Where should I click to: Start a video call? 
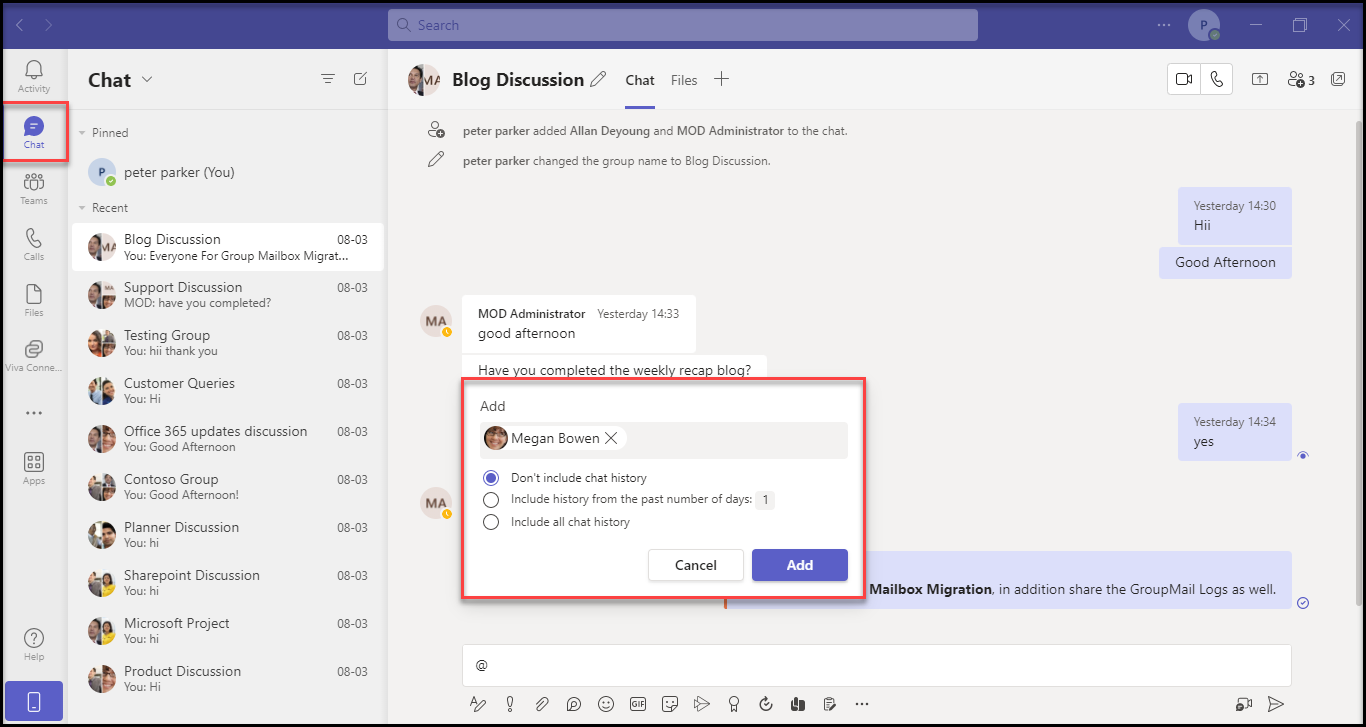(1185, 80)
